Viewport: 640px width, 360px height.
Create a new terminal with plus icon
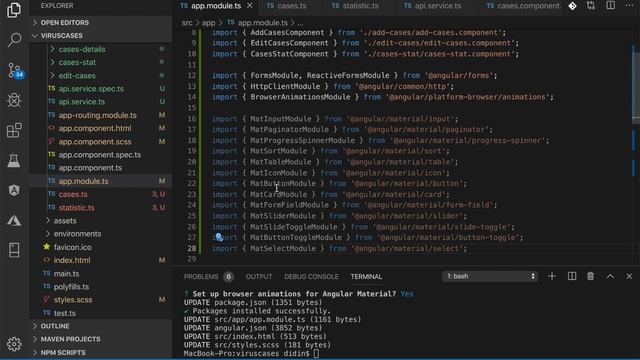click(552, 276)
